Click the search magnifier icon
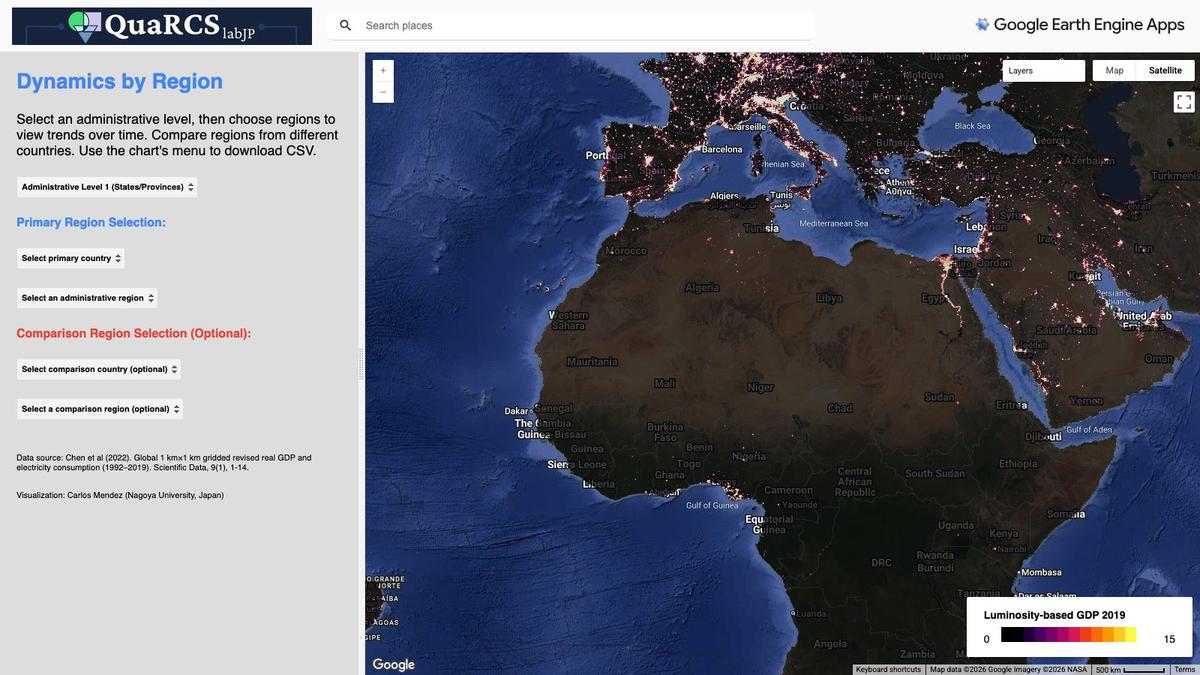1200x675 pixels. pos(345,25)
